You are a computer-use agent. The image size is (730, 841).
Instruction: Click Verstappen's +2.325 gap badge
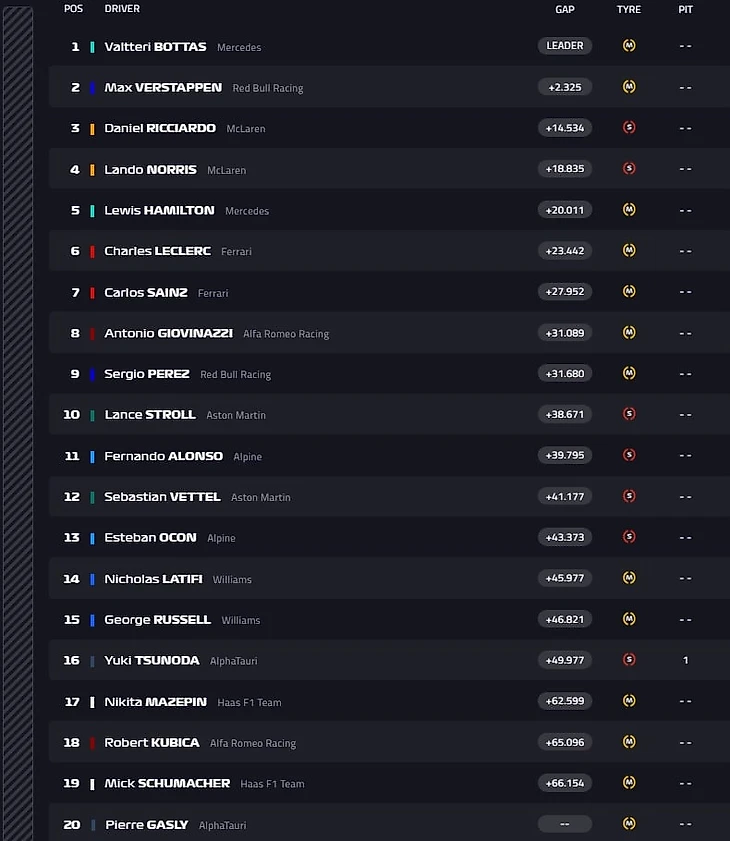pos(565,87)
